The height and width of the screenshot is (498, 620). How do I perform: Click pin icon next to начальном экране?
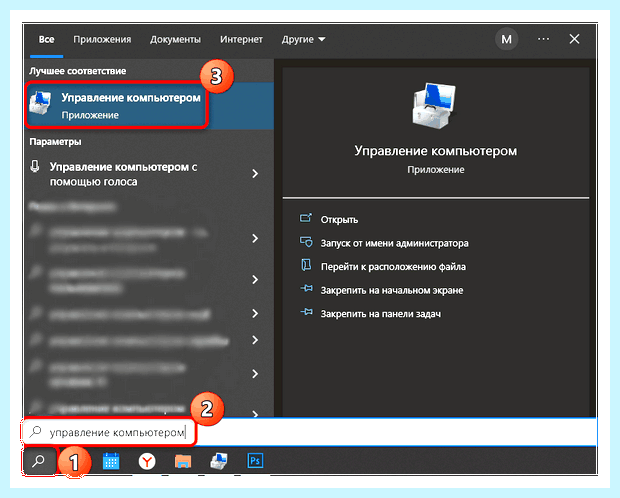306,289
